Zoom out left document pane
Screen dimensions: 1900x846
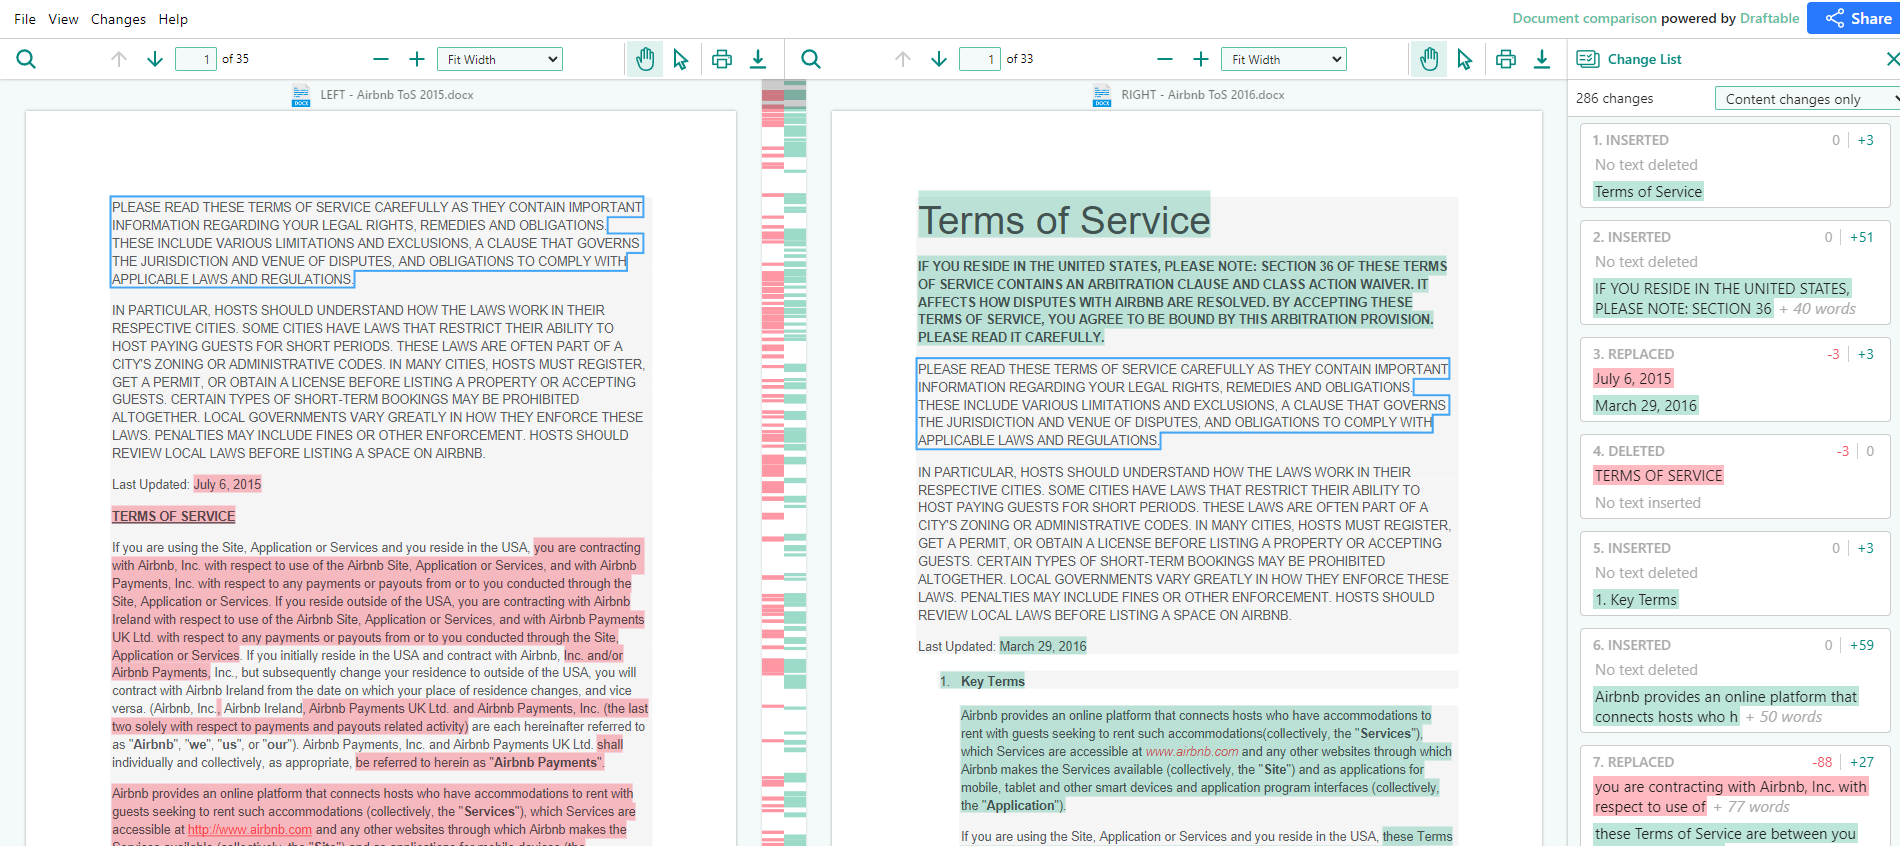pyautogui.click(x=380, y=59)
